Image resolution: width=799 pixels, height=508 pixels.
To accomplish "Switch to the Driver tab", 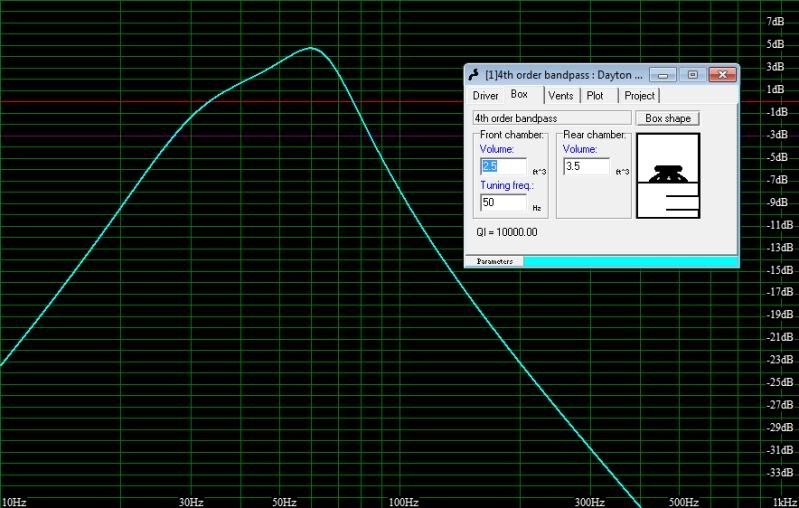I will tap(485, 95).
